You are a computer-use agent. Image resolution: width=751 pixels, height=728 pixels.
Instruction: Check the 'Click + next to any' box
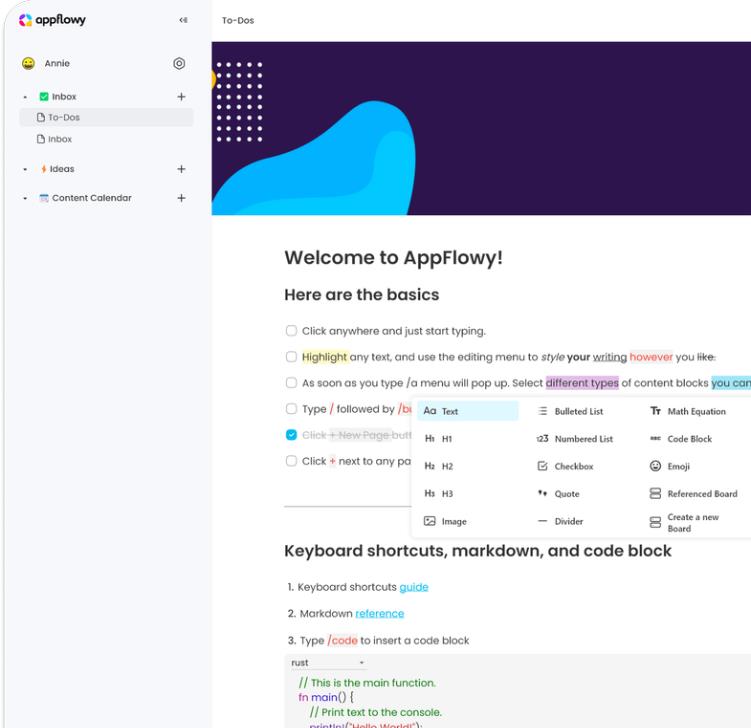291,461
